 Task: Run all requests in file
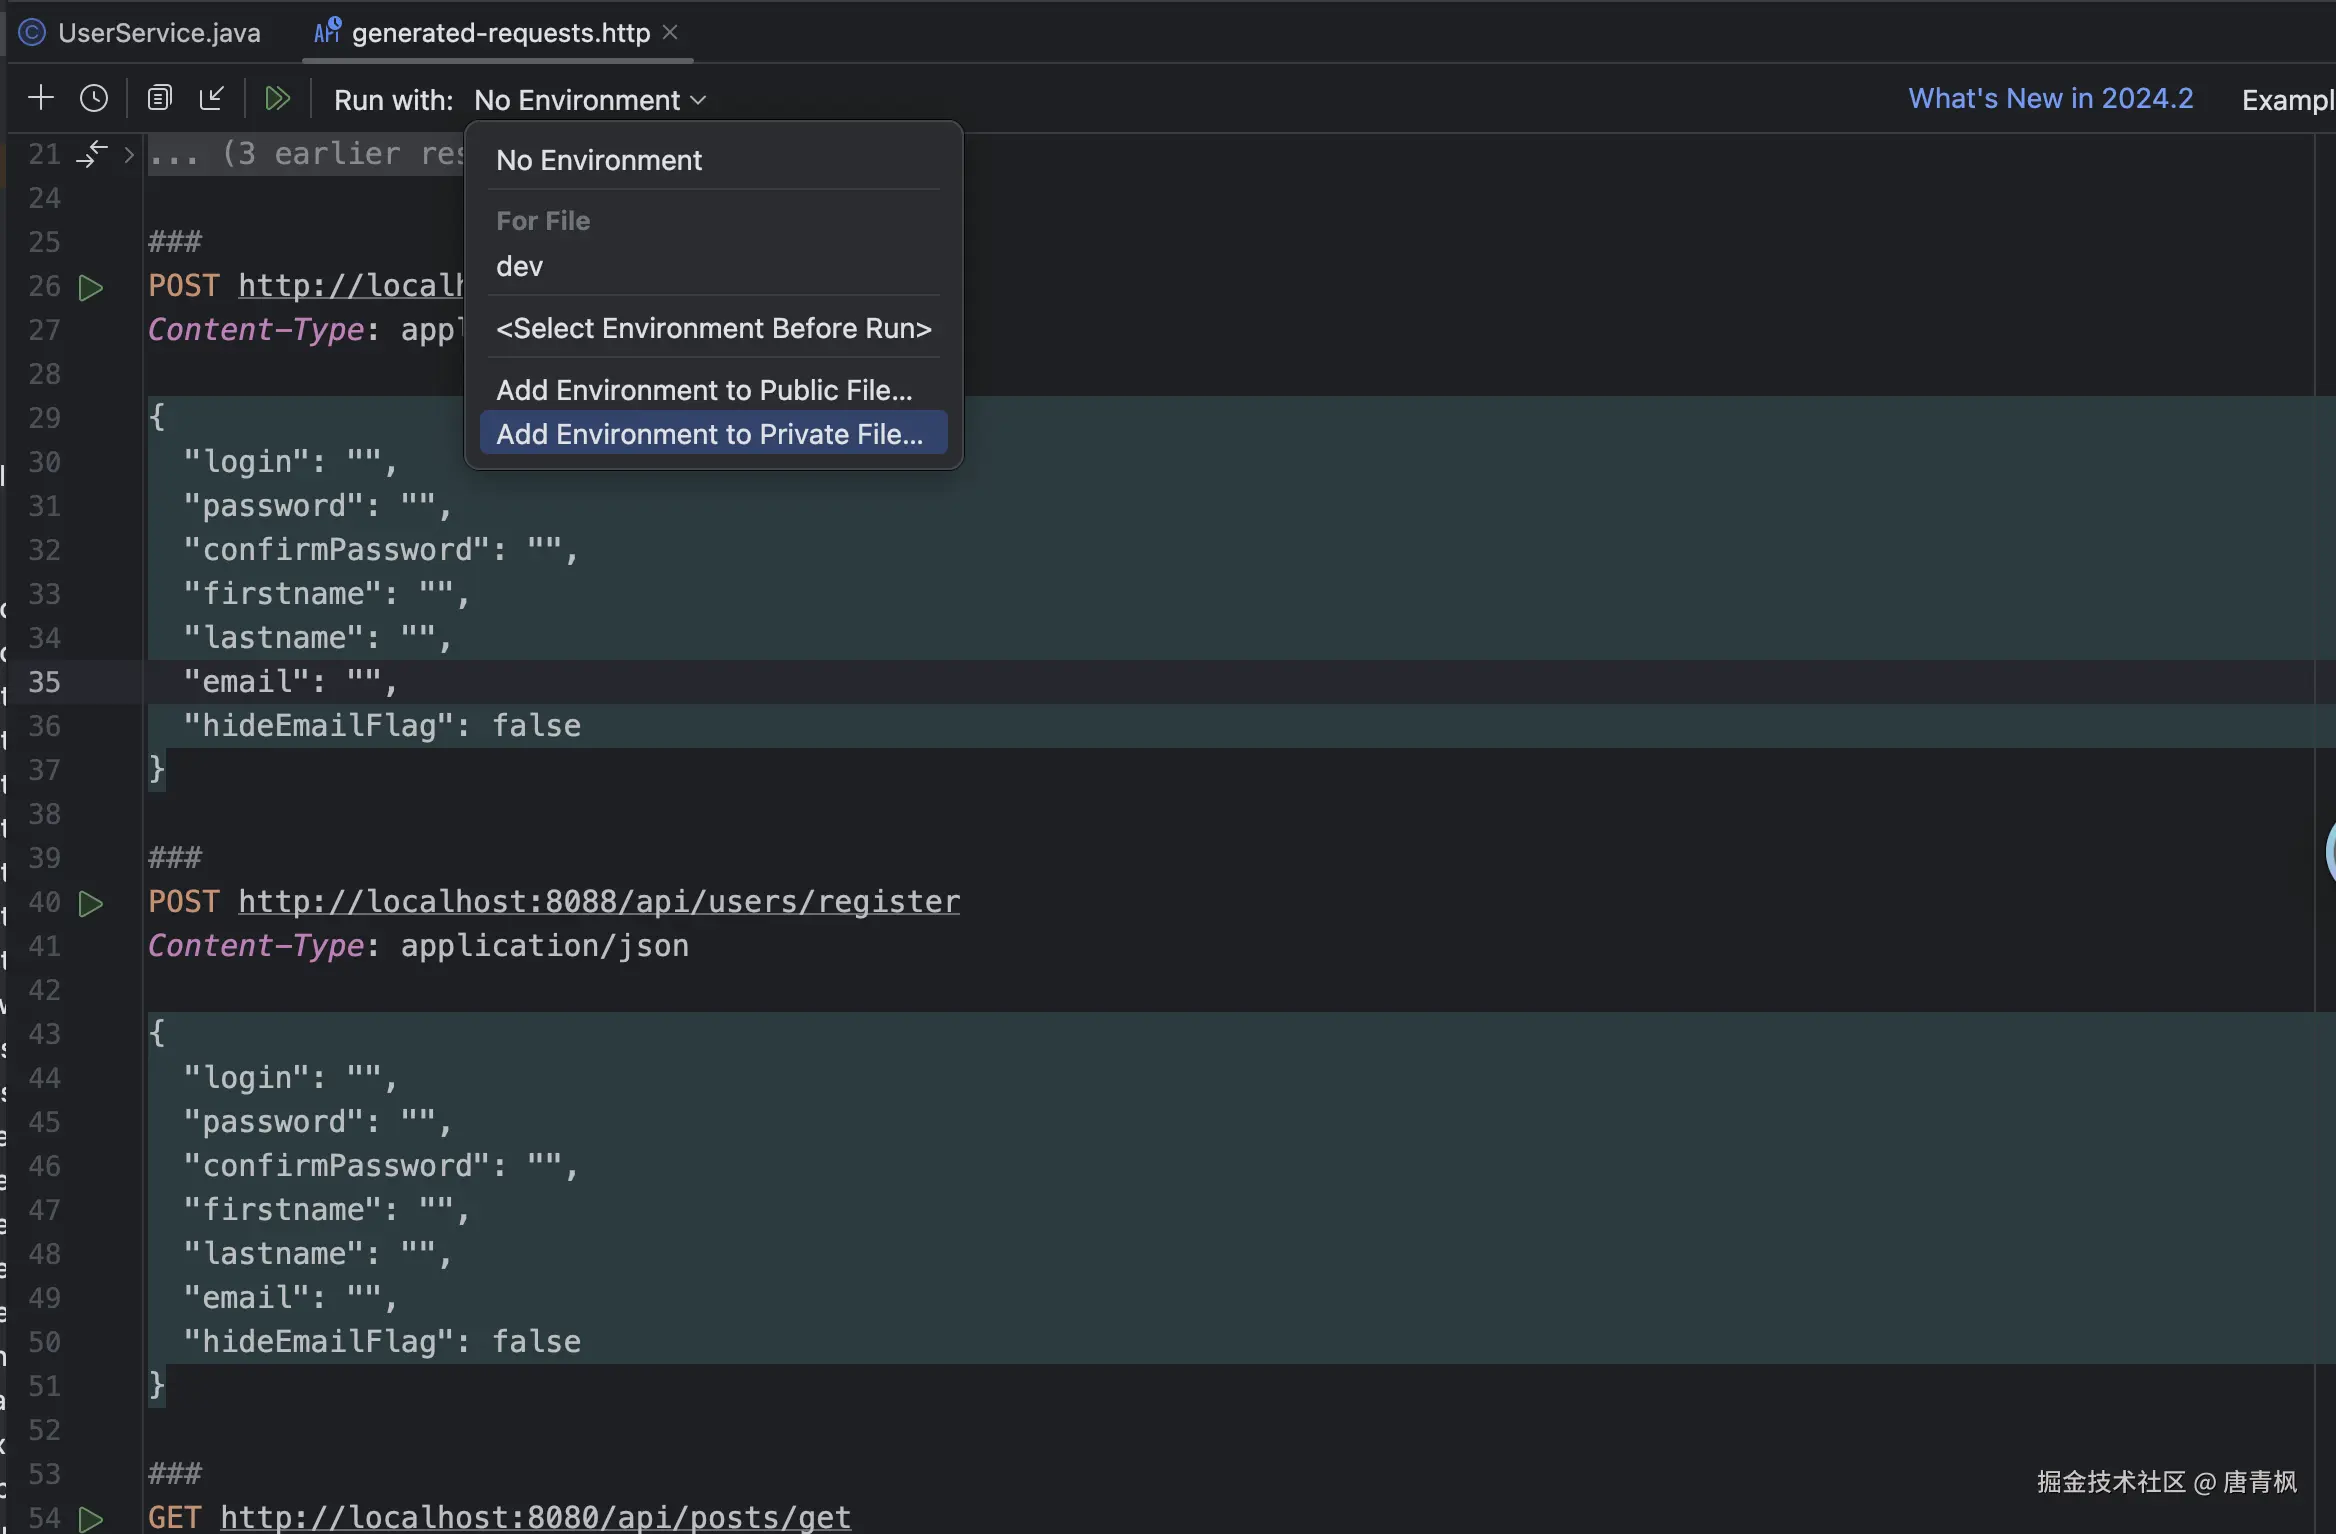pyautogui.click(x=277, y=98)
